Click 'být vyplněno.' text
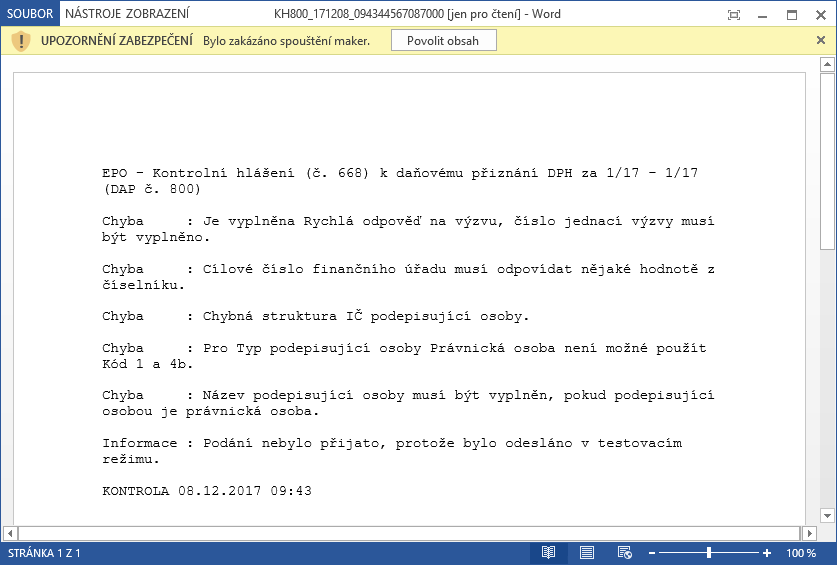 pos(156,237)
